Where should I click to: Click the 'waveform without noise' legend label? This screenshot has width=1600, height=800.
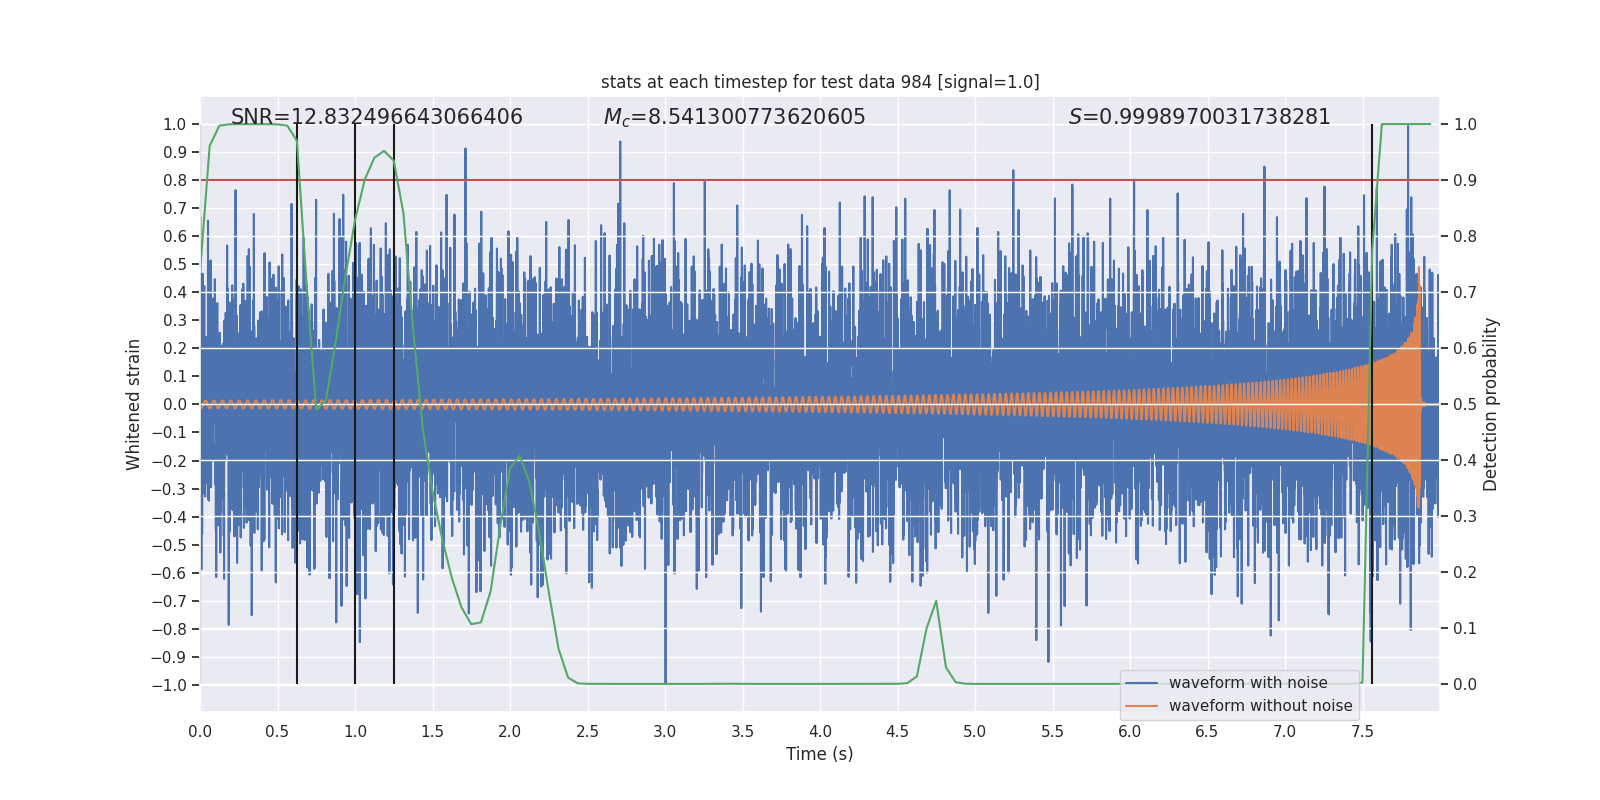tap(1260, 706)
